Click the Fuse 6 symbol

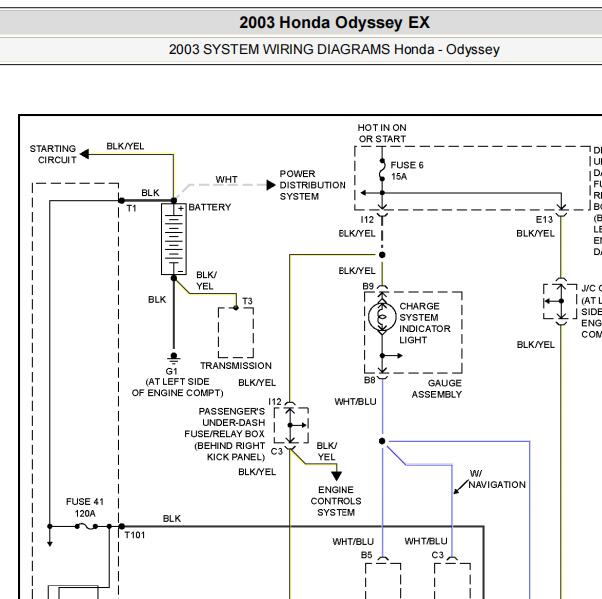click(x=382, y=170)
